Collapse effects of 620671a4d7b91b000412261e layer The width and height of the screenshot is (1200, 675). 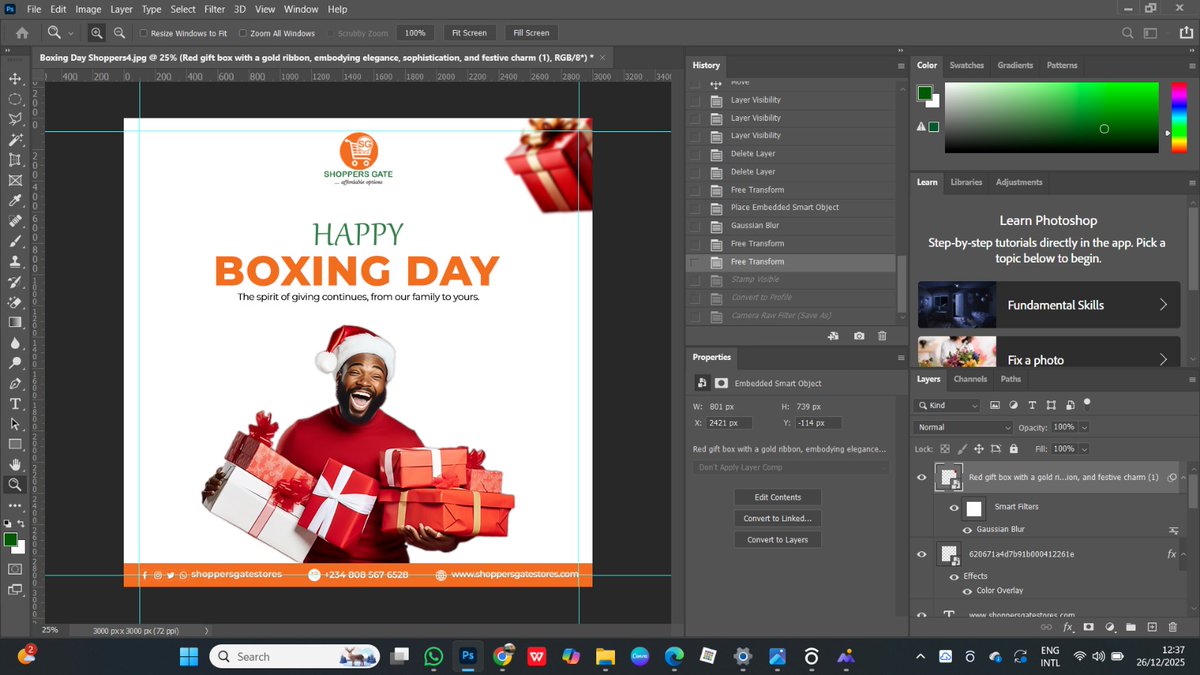tap(1184, 554)
